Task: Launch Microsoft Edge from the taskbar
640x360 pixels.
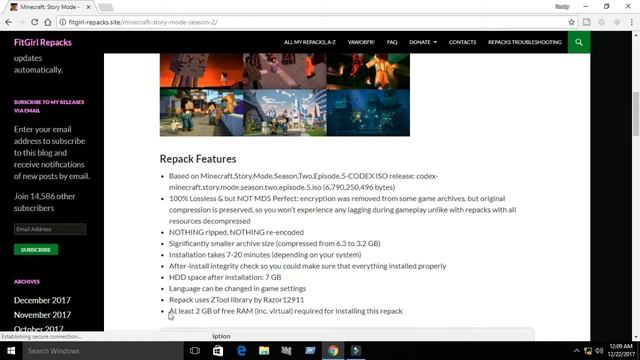Action: [241, 351]
